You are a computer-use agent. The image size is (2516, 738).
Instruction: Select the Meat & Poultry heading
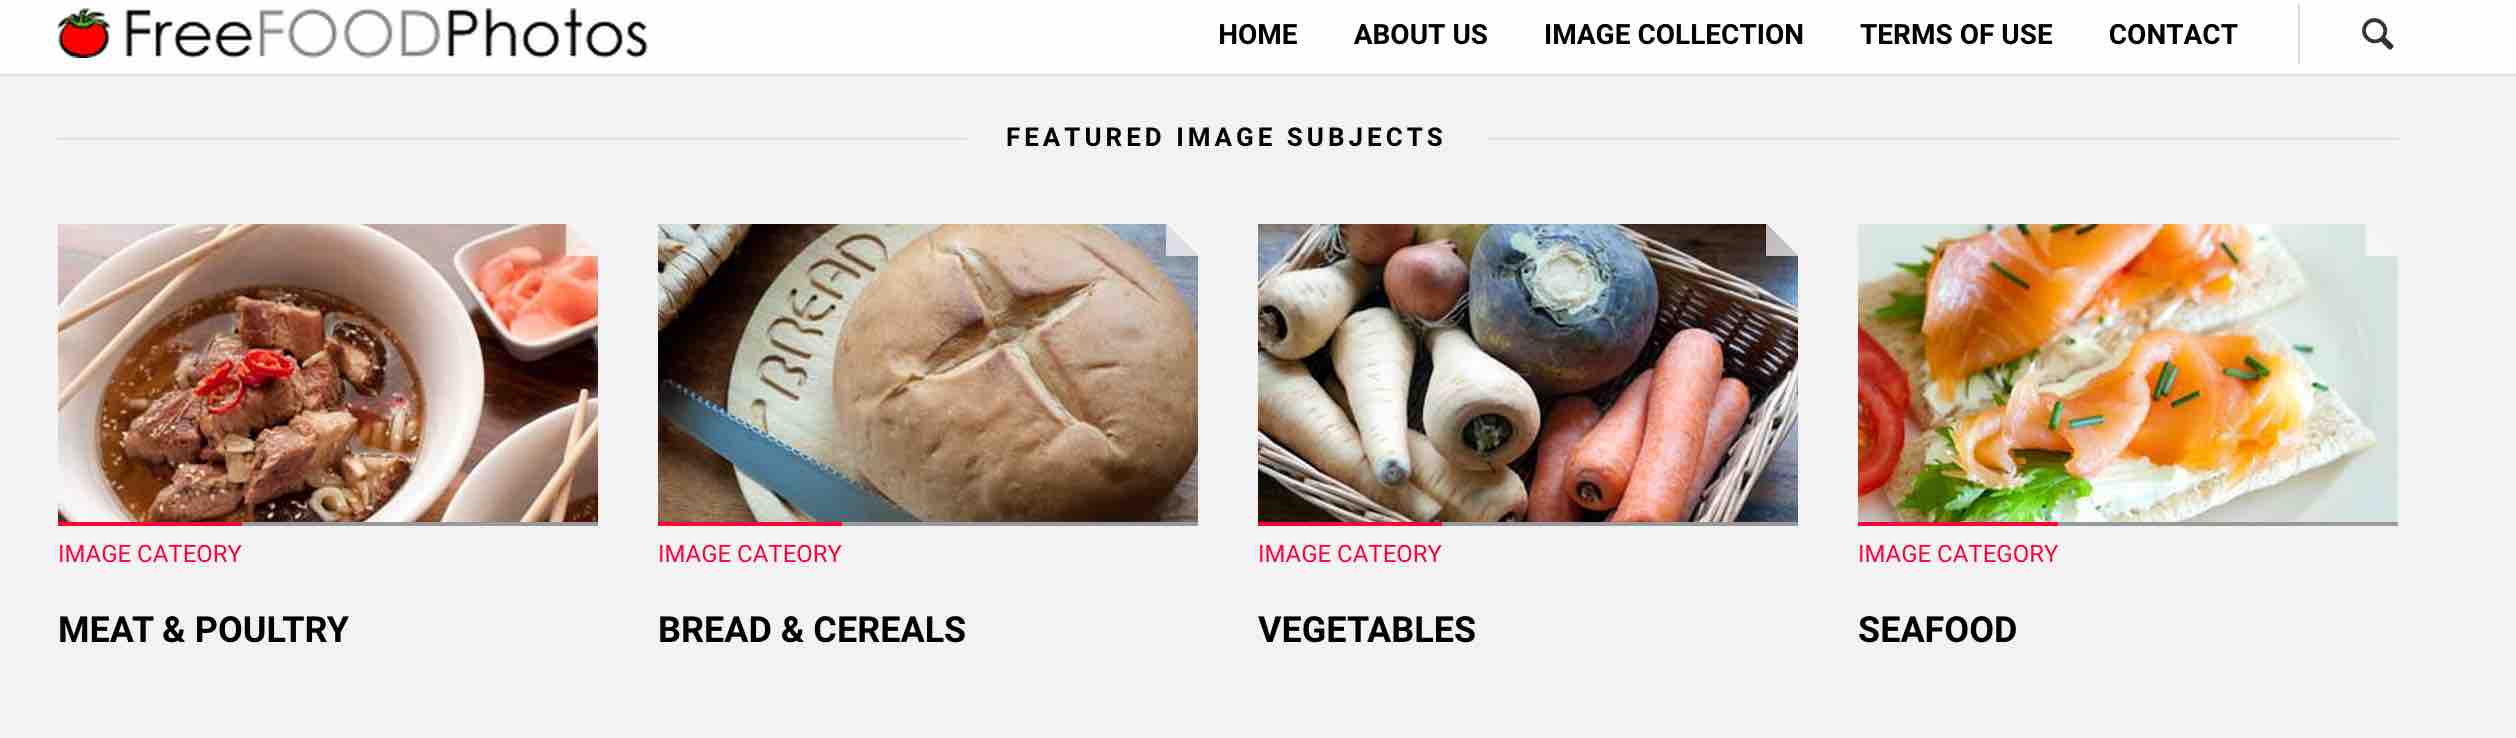click(x=203, y=630)
